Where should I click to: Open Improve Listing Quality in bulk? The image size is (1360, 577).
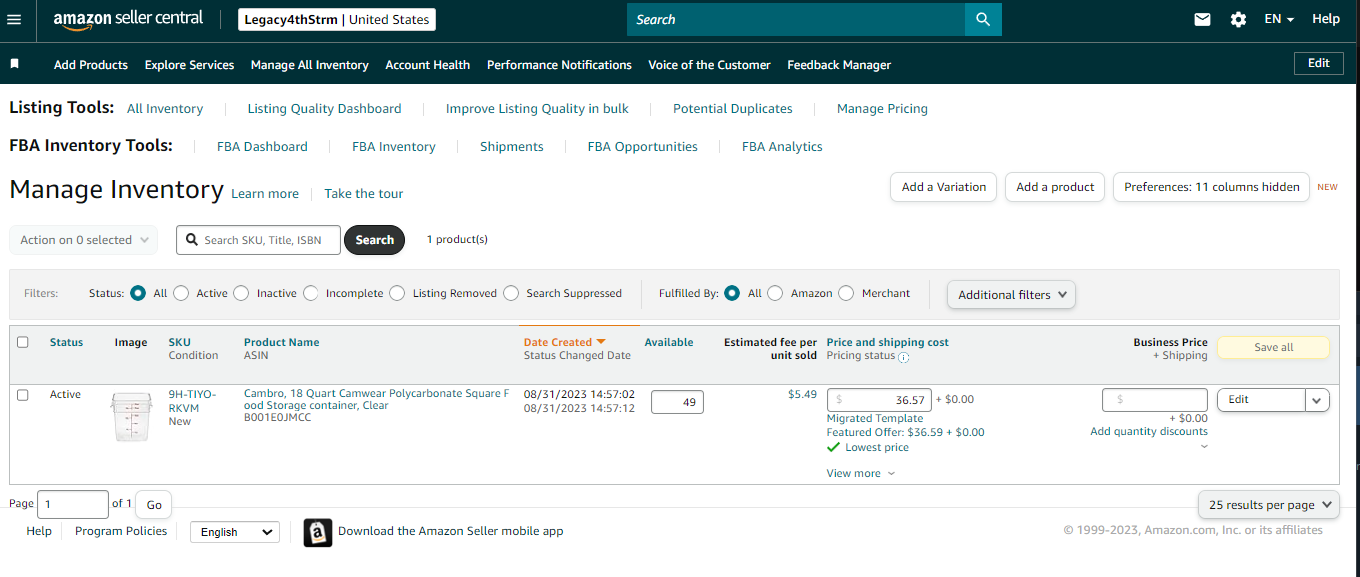(537, 108)
